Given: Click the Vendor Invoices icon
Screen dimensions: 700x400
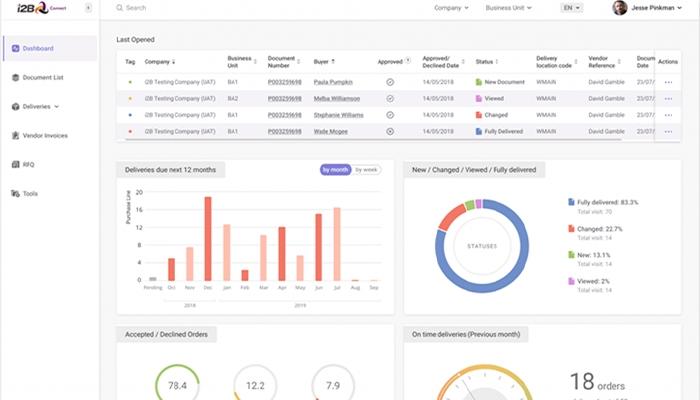Looking at the screenshot, I should (x=15, y=135).
